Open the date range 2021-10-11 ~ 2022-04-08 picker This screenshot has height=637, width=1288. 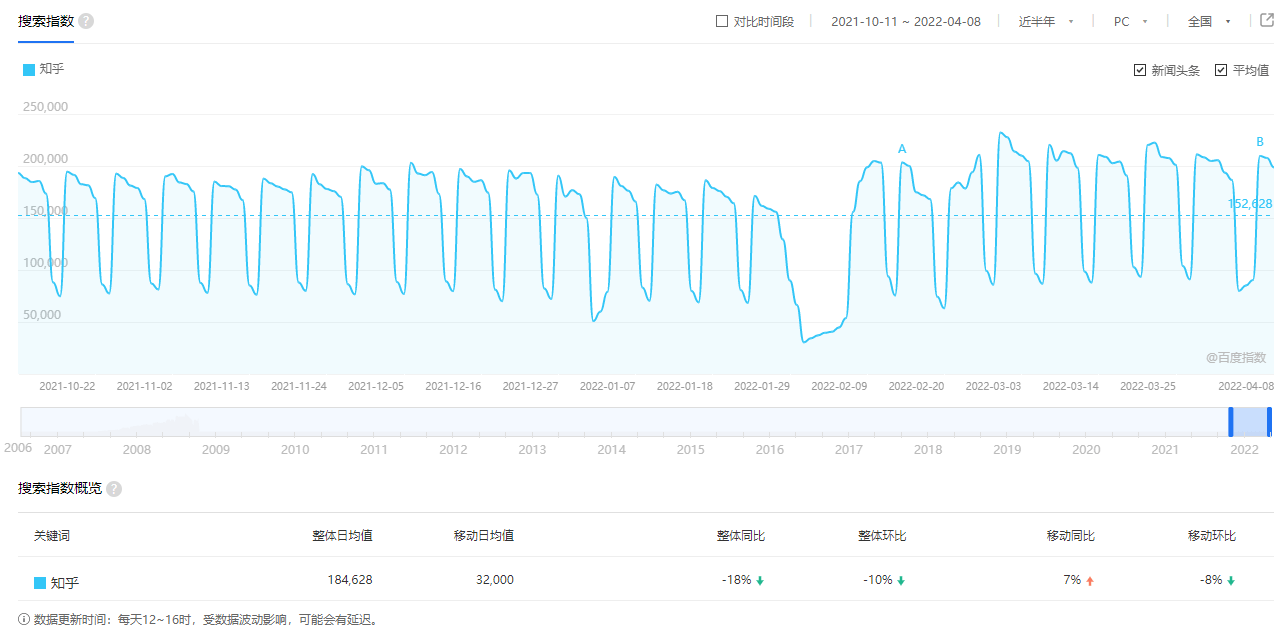[x=906, y=21]
